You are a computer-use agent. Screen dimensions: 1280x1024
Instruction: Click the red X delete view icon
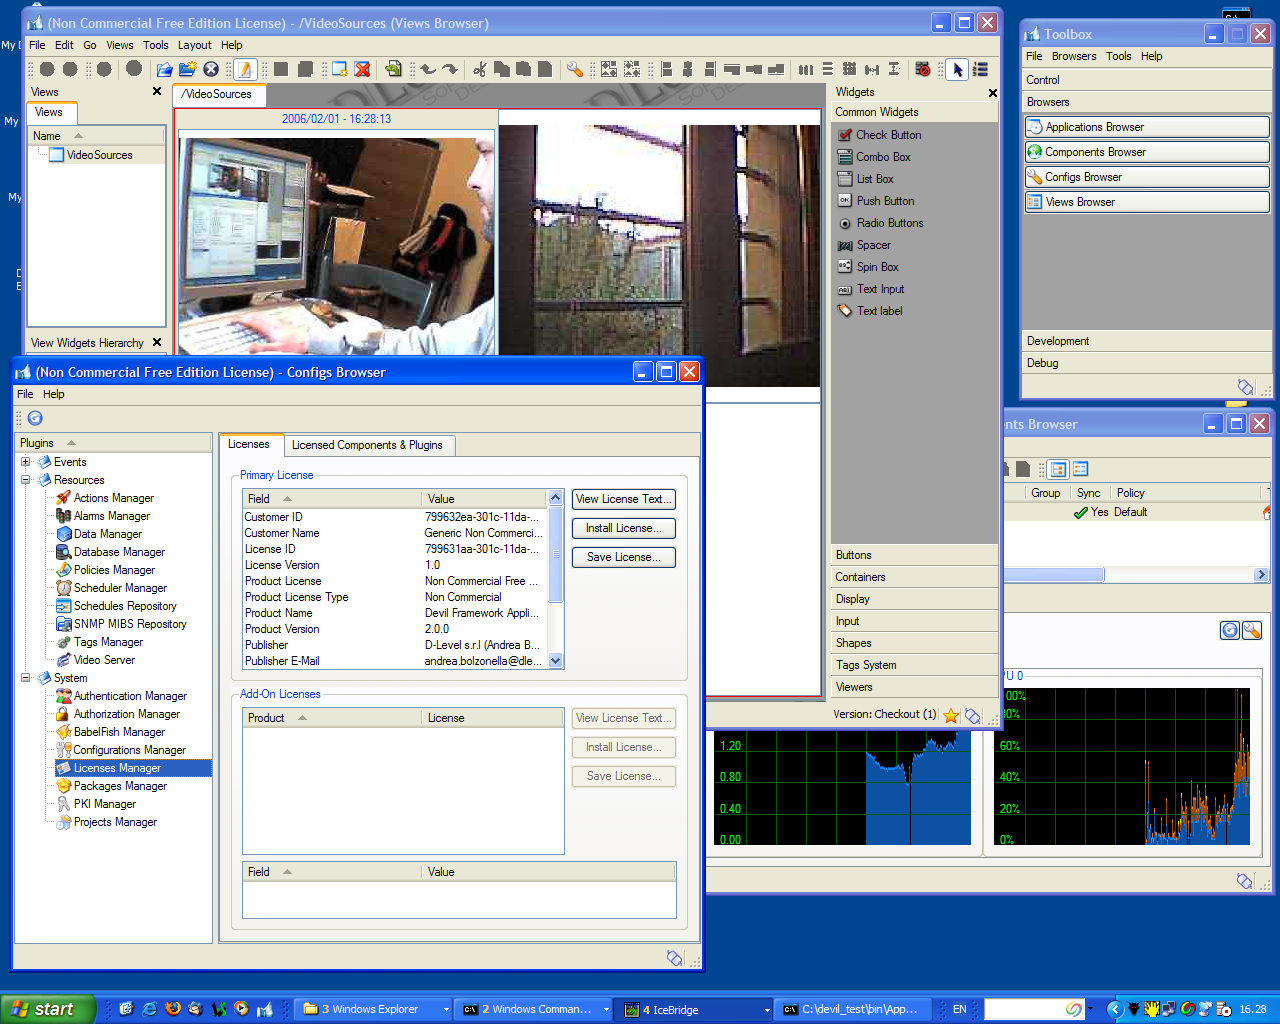click(x=362, y=69)
